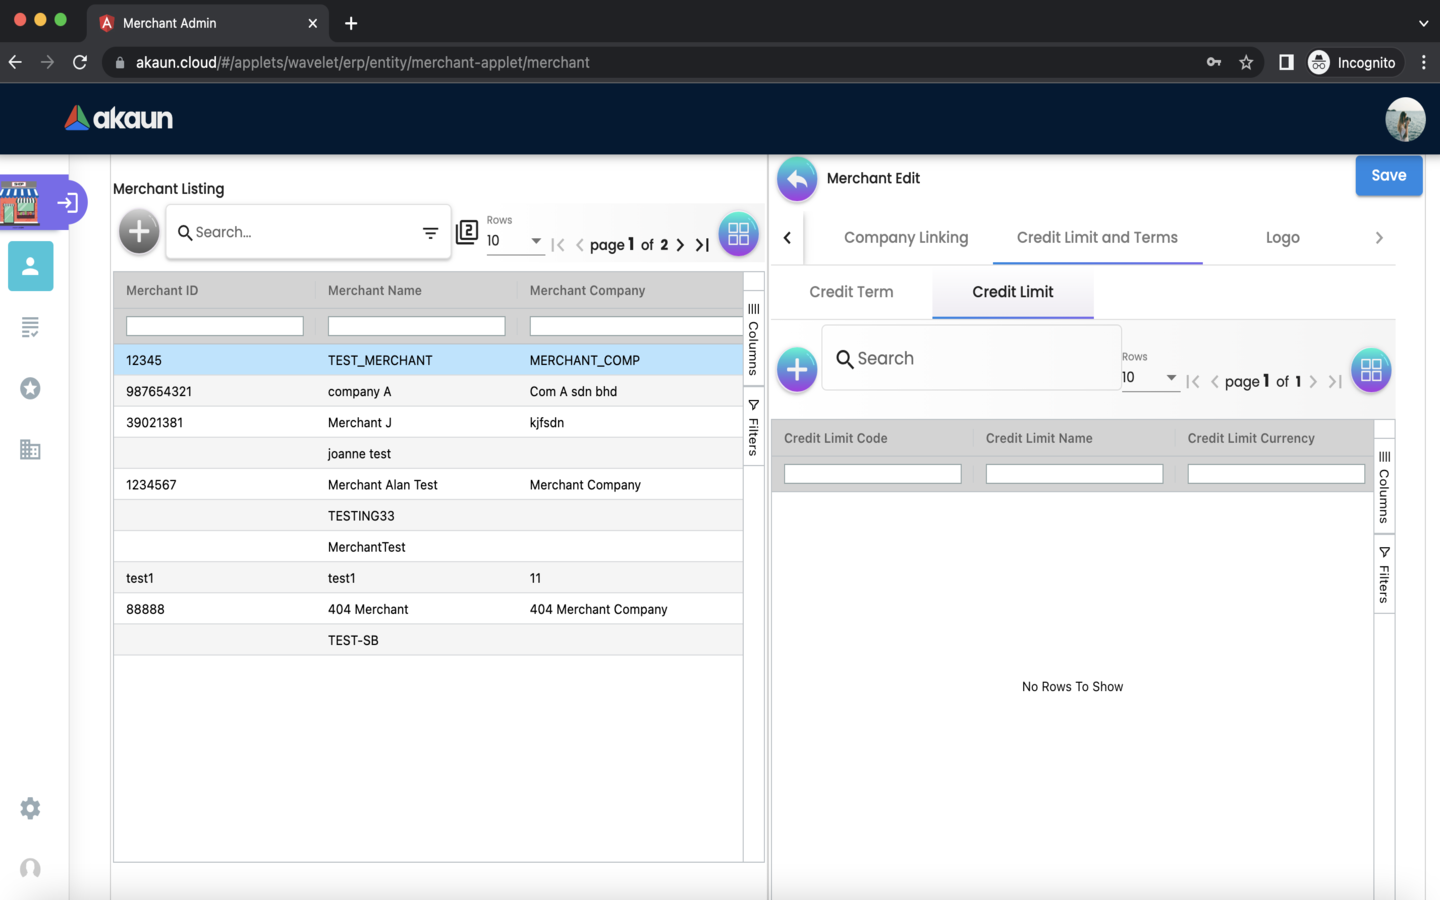Click the blue add credit limit button
This screenshot has width=1440, height=900.
797,369
